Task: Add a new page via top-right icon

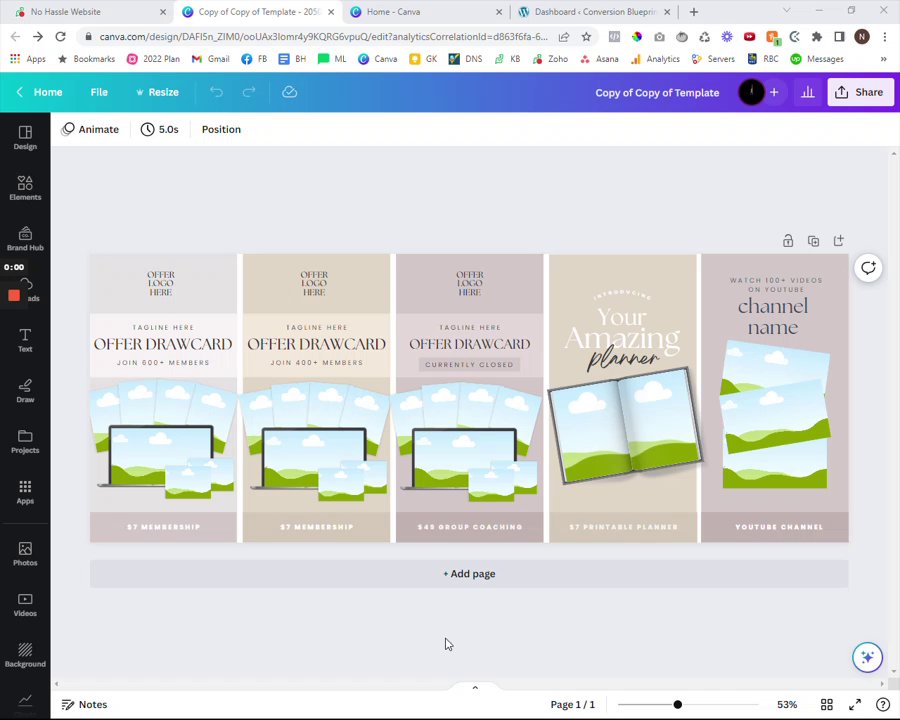Action: (839, 241)
